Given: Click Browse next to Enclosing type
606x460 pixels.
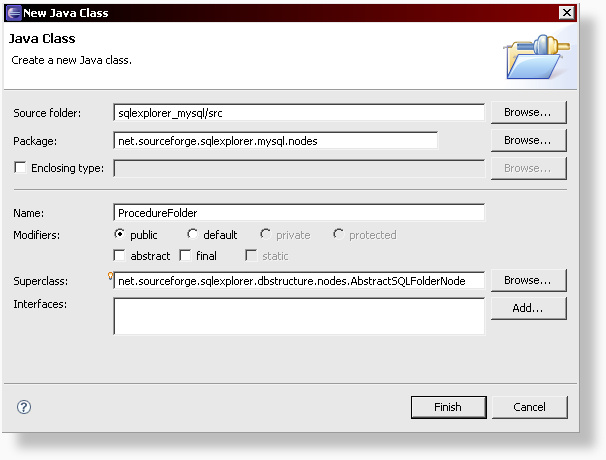Looking at the screenshot, I should [528, 168].
